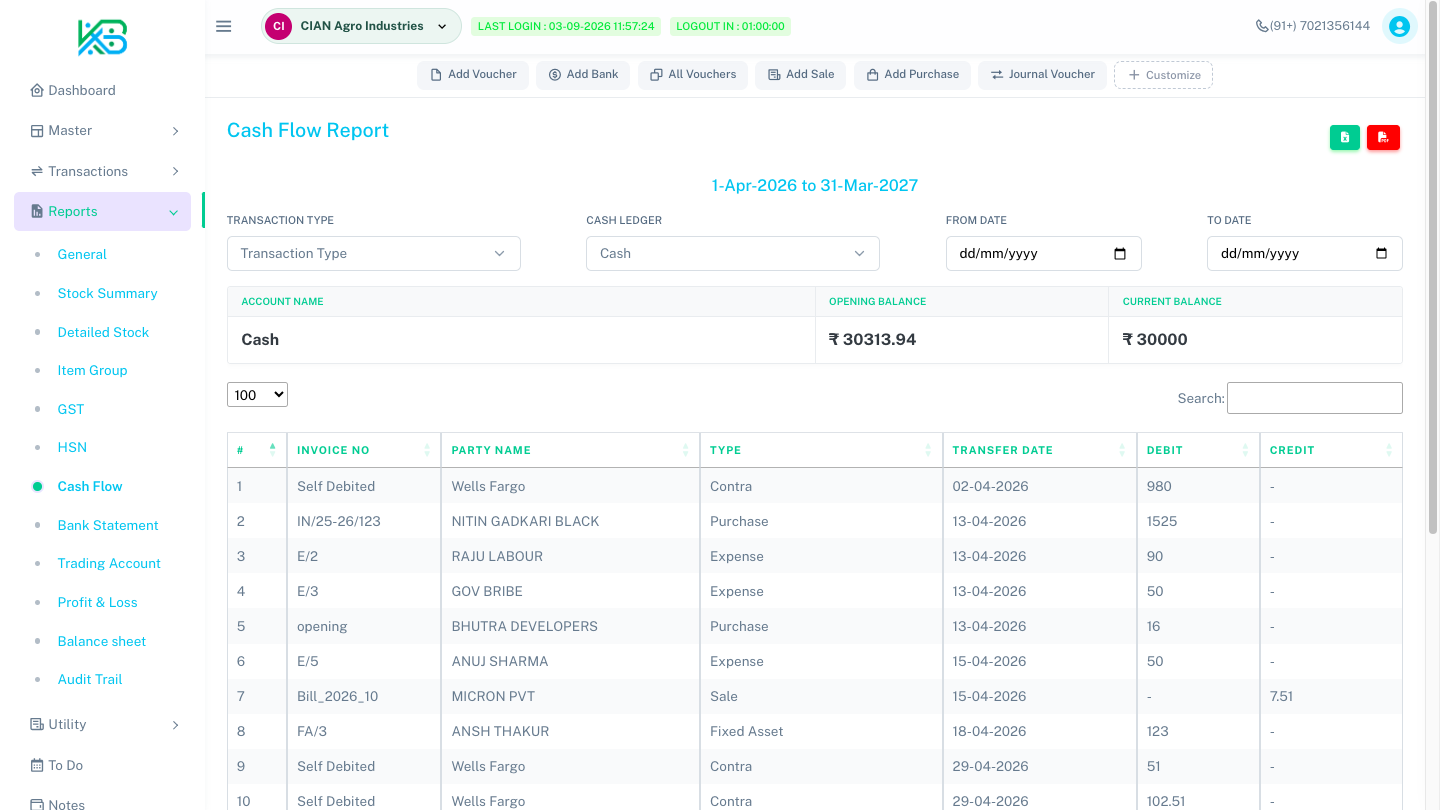Expand the Master sidebar menu
Screen dimensions: 1440x810
coord(103,131)
